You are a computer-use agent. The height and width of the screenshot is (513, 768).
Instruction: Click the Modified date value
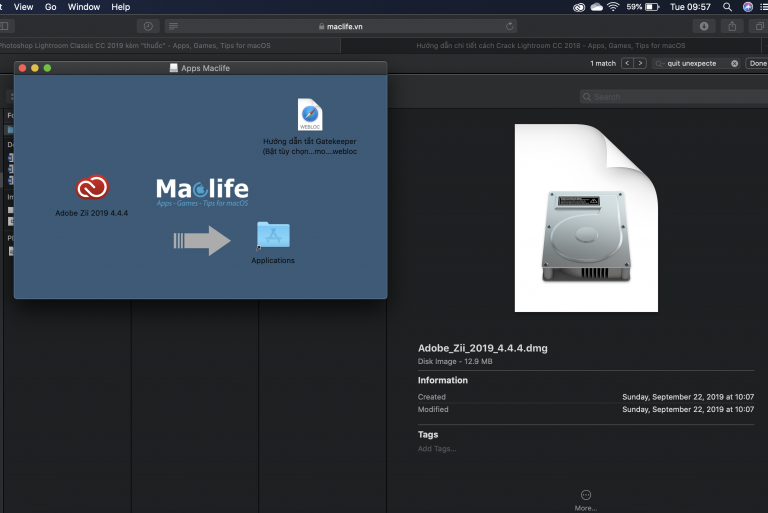(688, 409)
